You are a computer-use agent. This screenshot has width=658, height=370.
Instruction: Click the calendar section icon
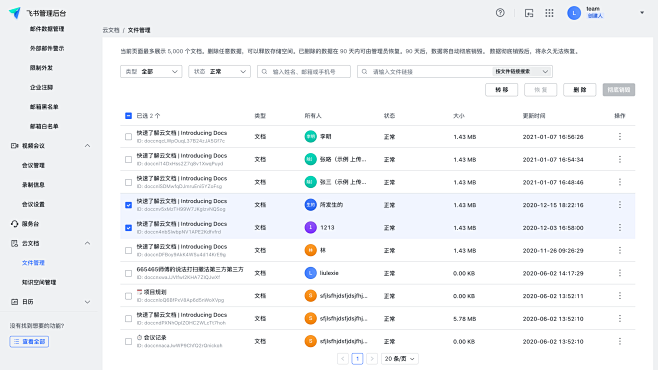(x=14, y=302)
